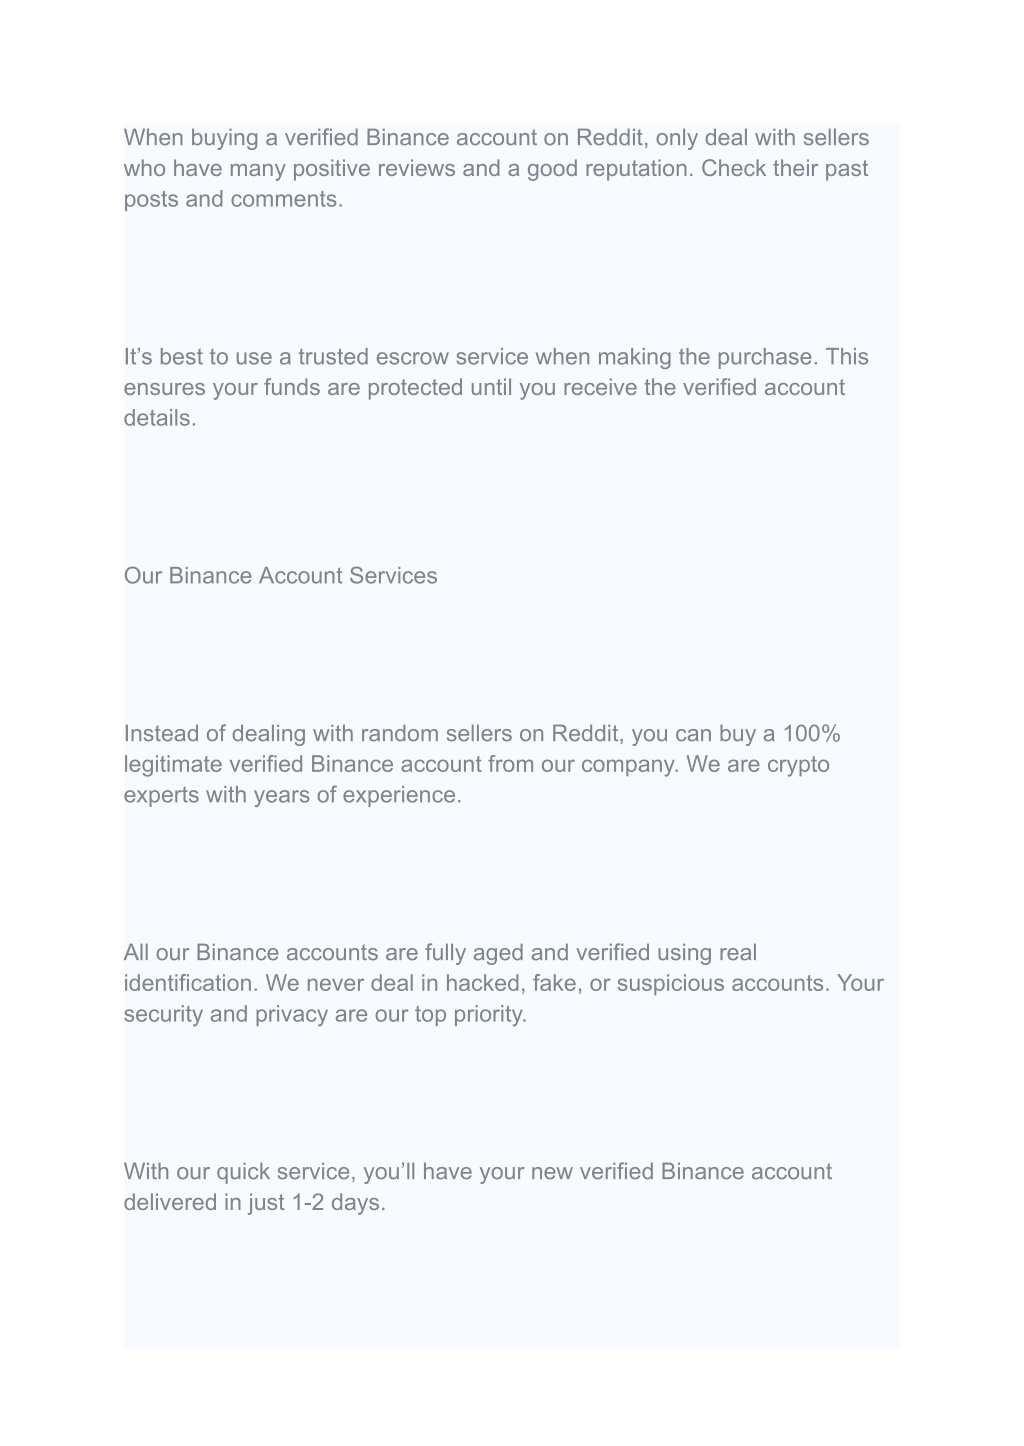Screen dimensions: 1024x1446
Task: Click the heading "Our Binance Account Services"
Action: [x=281, y=576]
